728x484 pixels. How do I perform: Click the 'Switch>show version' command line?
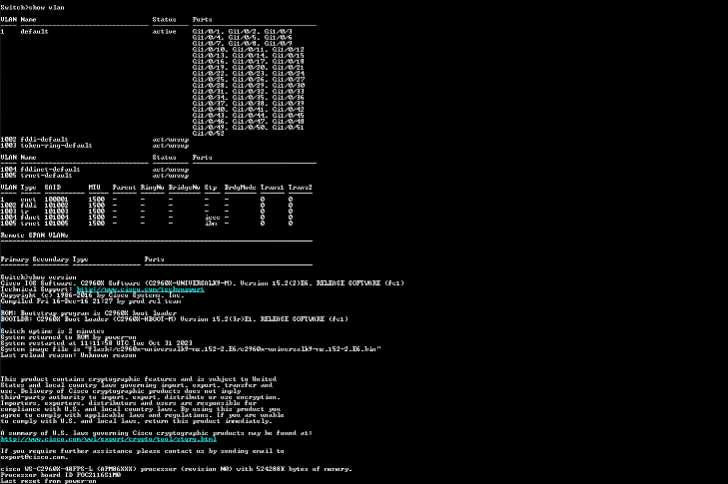coord(39,277)
